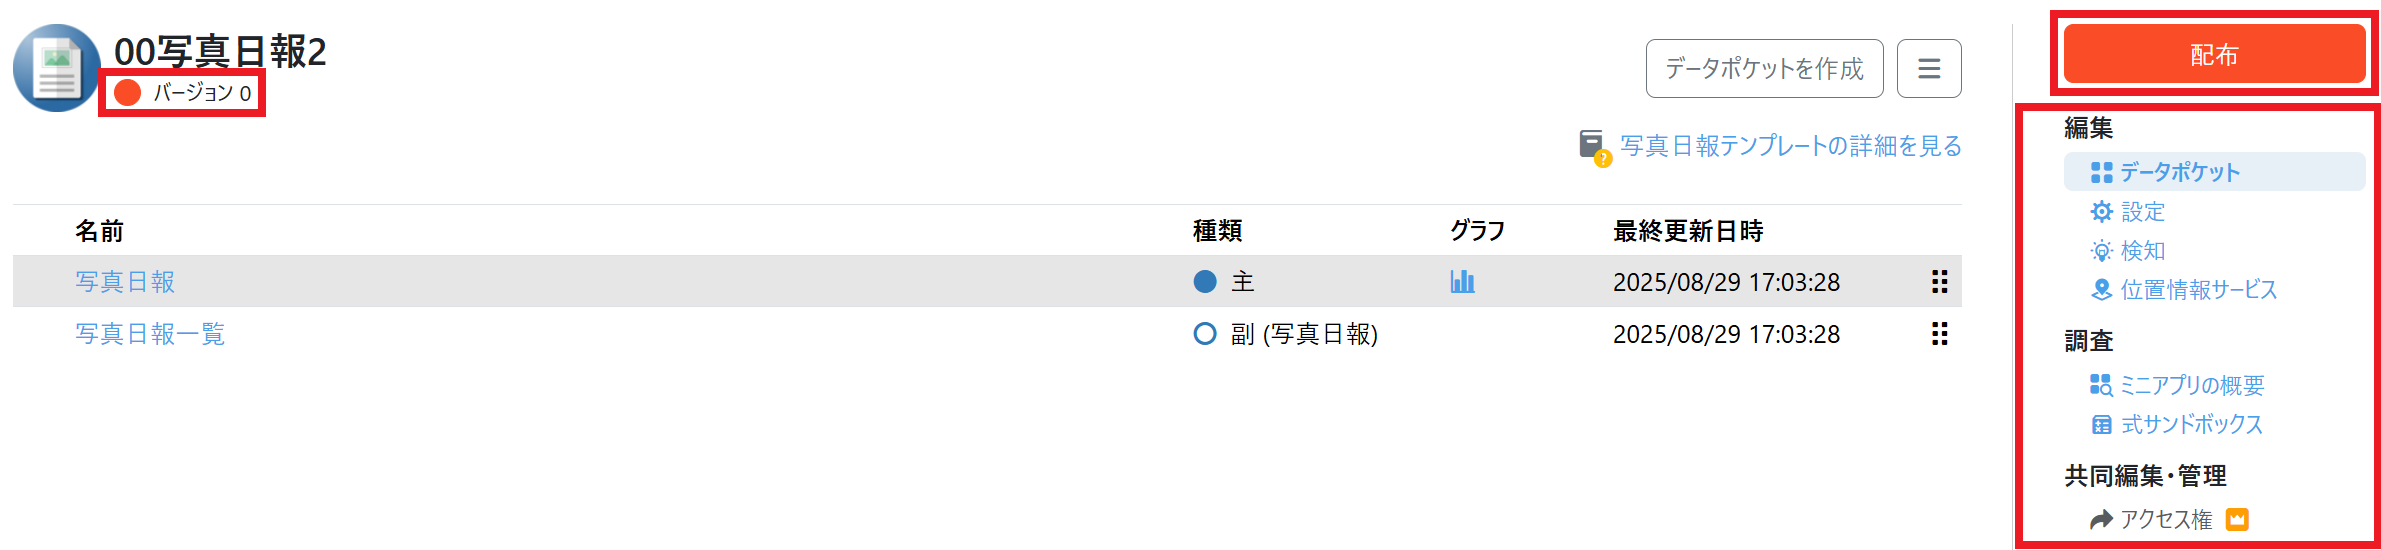Open the 写真日報一覧 data pocket link

click(x=150, y=334)
